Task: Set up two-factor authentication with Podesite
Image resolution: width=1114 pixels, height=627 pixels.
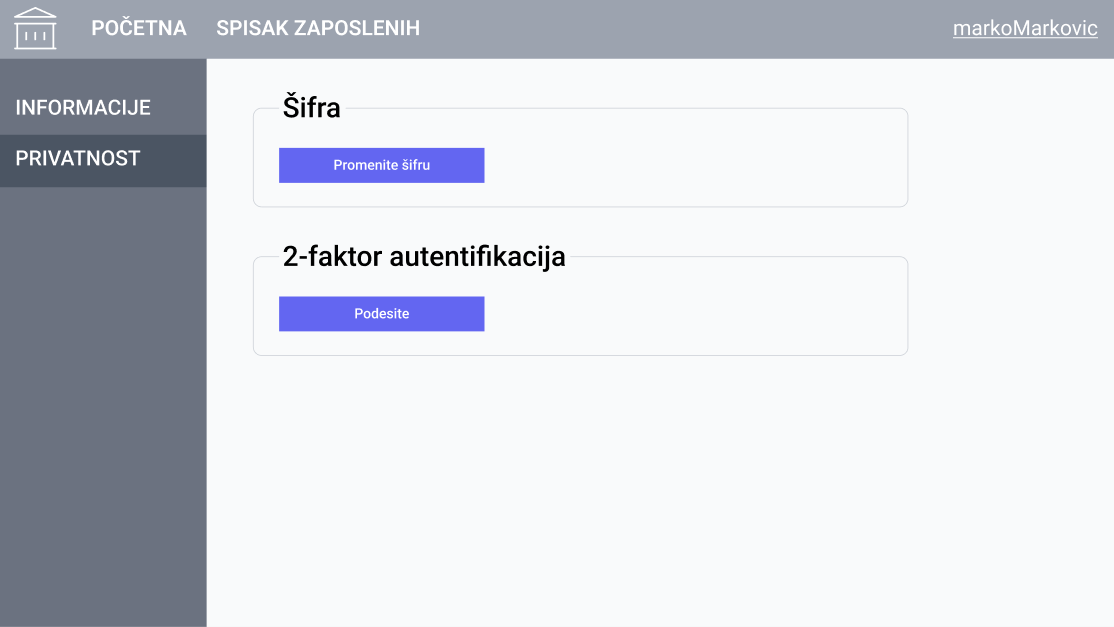Action: point(381,313)
